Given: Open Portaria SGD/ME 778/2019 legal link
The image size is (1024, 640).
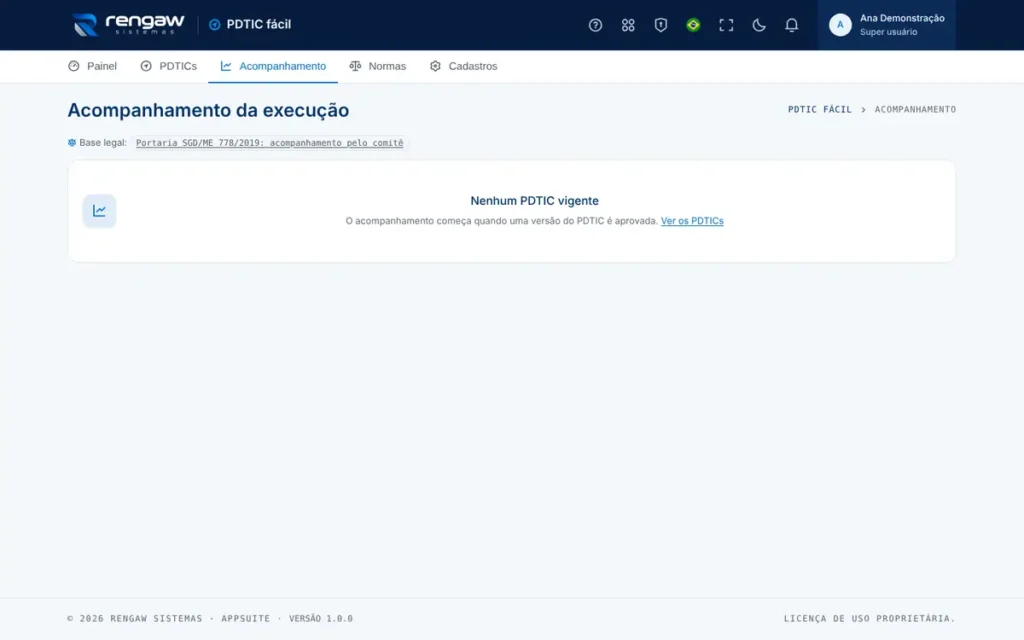Looking at the screenshot, I should point(269,143).
